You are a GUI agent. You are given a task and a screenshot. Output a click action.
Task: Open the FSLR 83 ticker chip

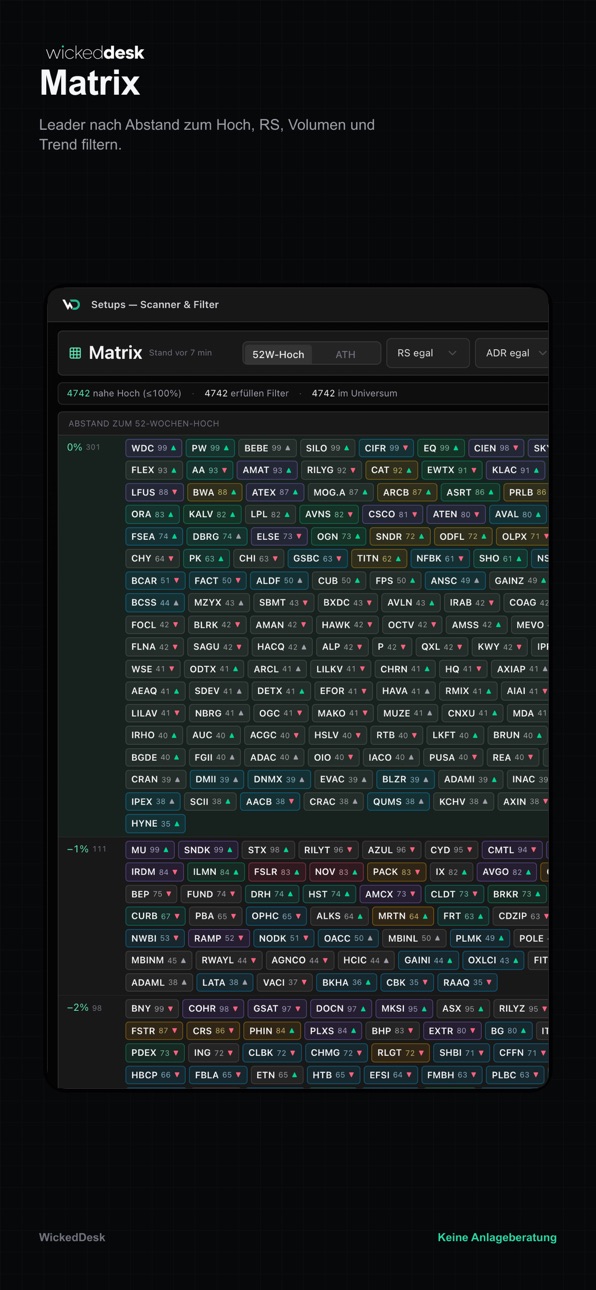[x=276, y=872]
